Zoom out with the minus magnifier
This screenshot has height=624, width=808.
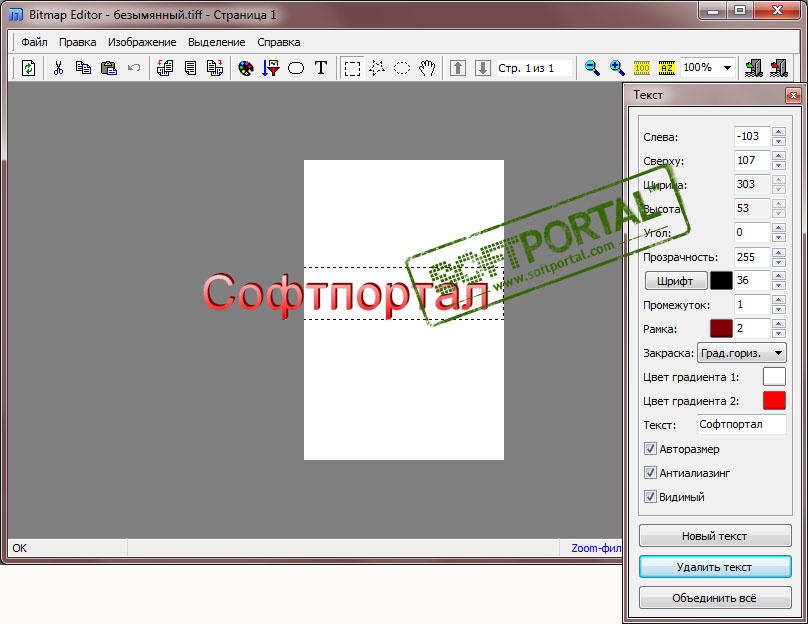[x=592, y=68]
